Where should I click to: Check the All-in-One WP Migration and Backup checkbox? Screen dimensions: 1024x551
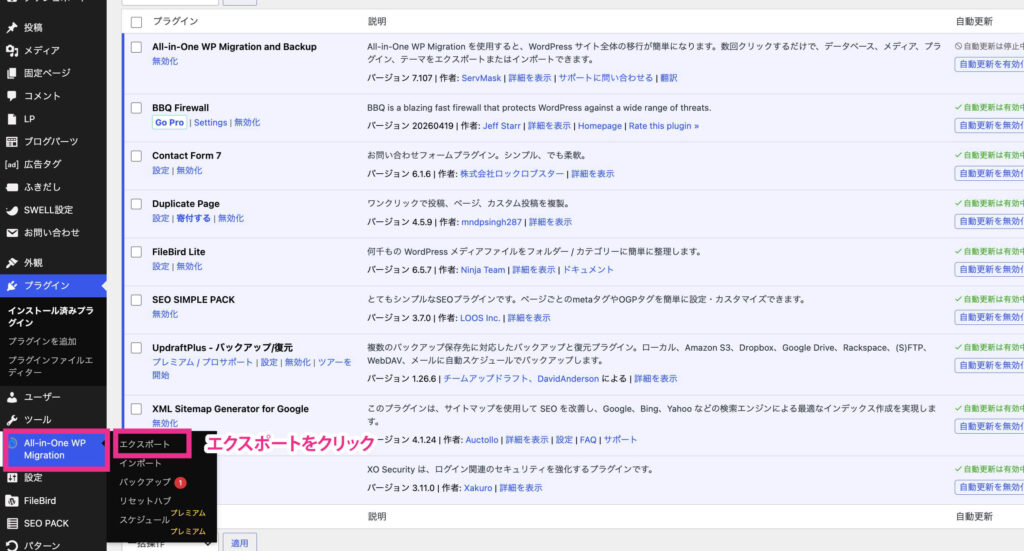[136, 47]
